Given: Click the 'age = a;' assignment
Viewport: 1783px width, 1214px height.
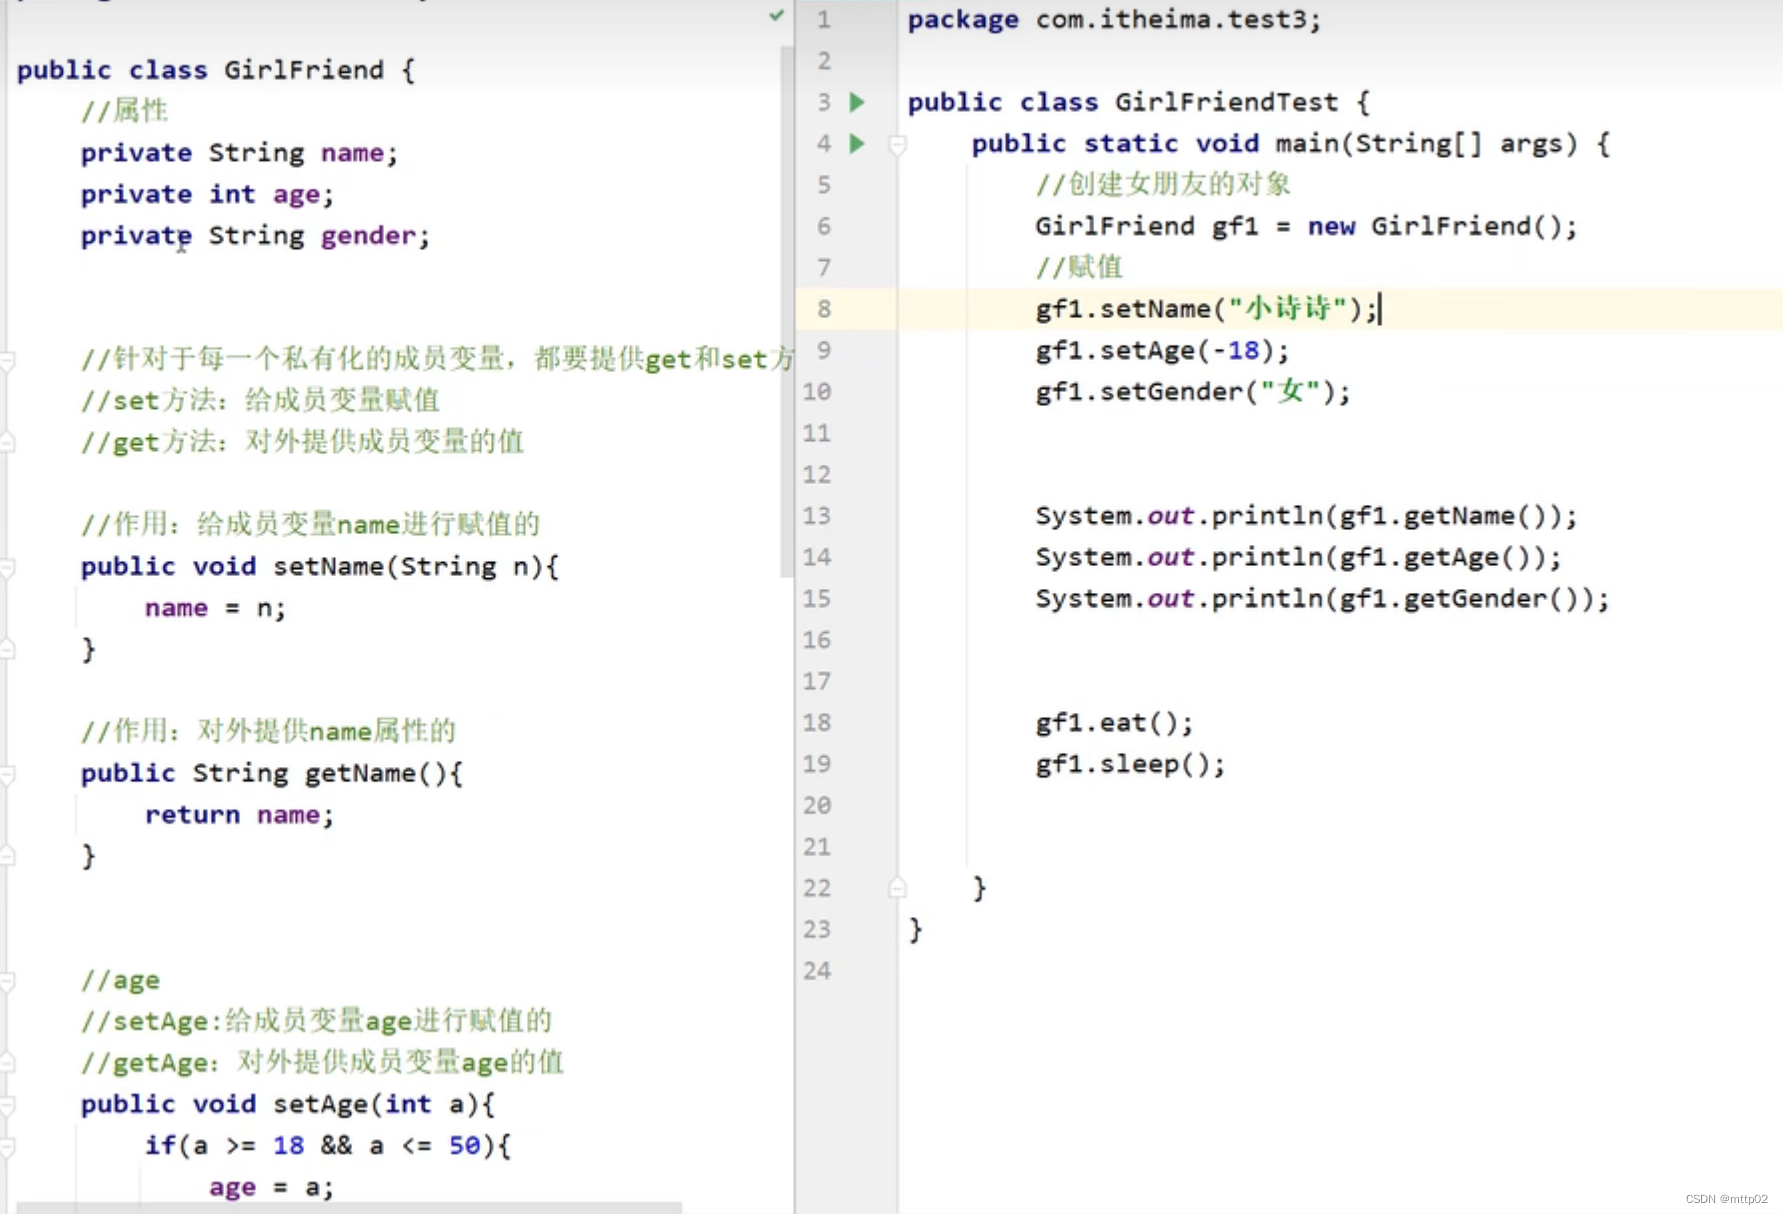Looking at the screenshot, I should [271, 1188].
